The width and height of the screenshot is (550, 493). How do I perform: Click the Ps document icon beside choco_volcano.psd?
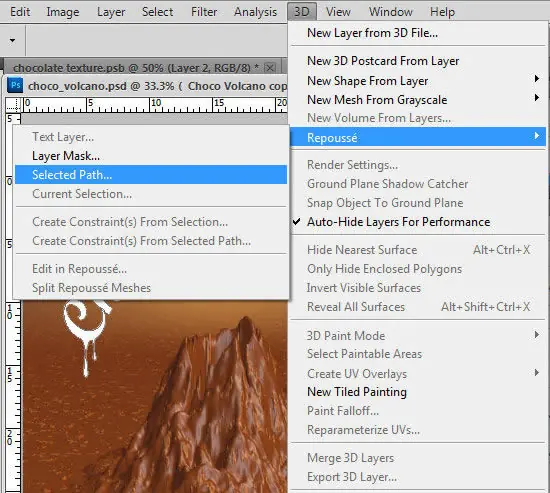[15, 85]
